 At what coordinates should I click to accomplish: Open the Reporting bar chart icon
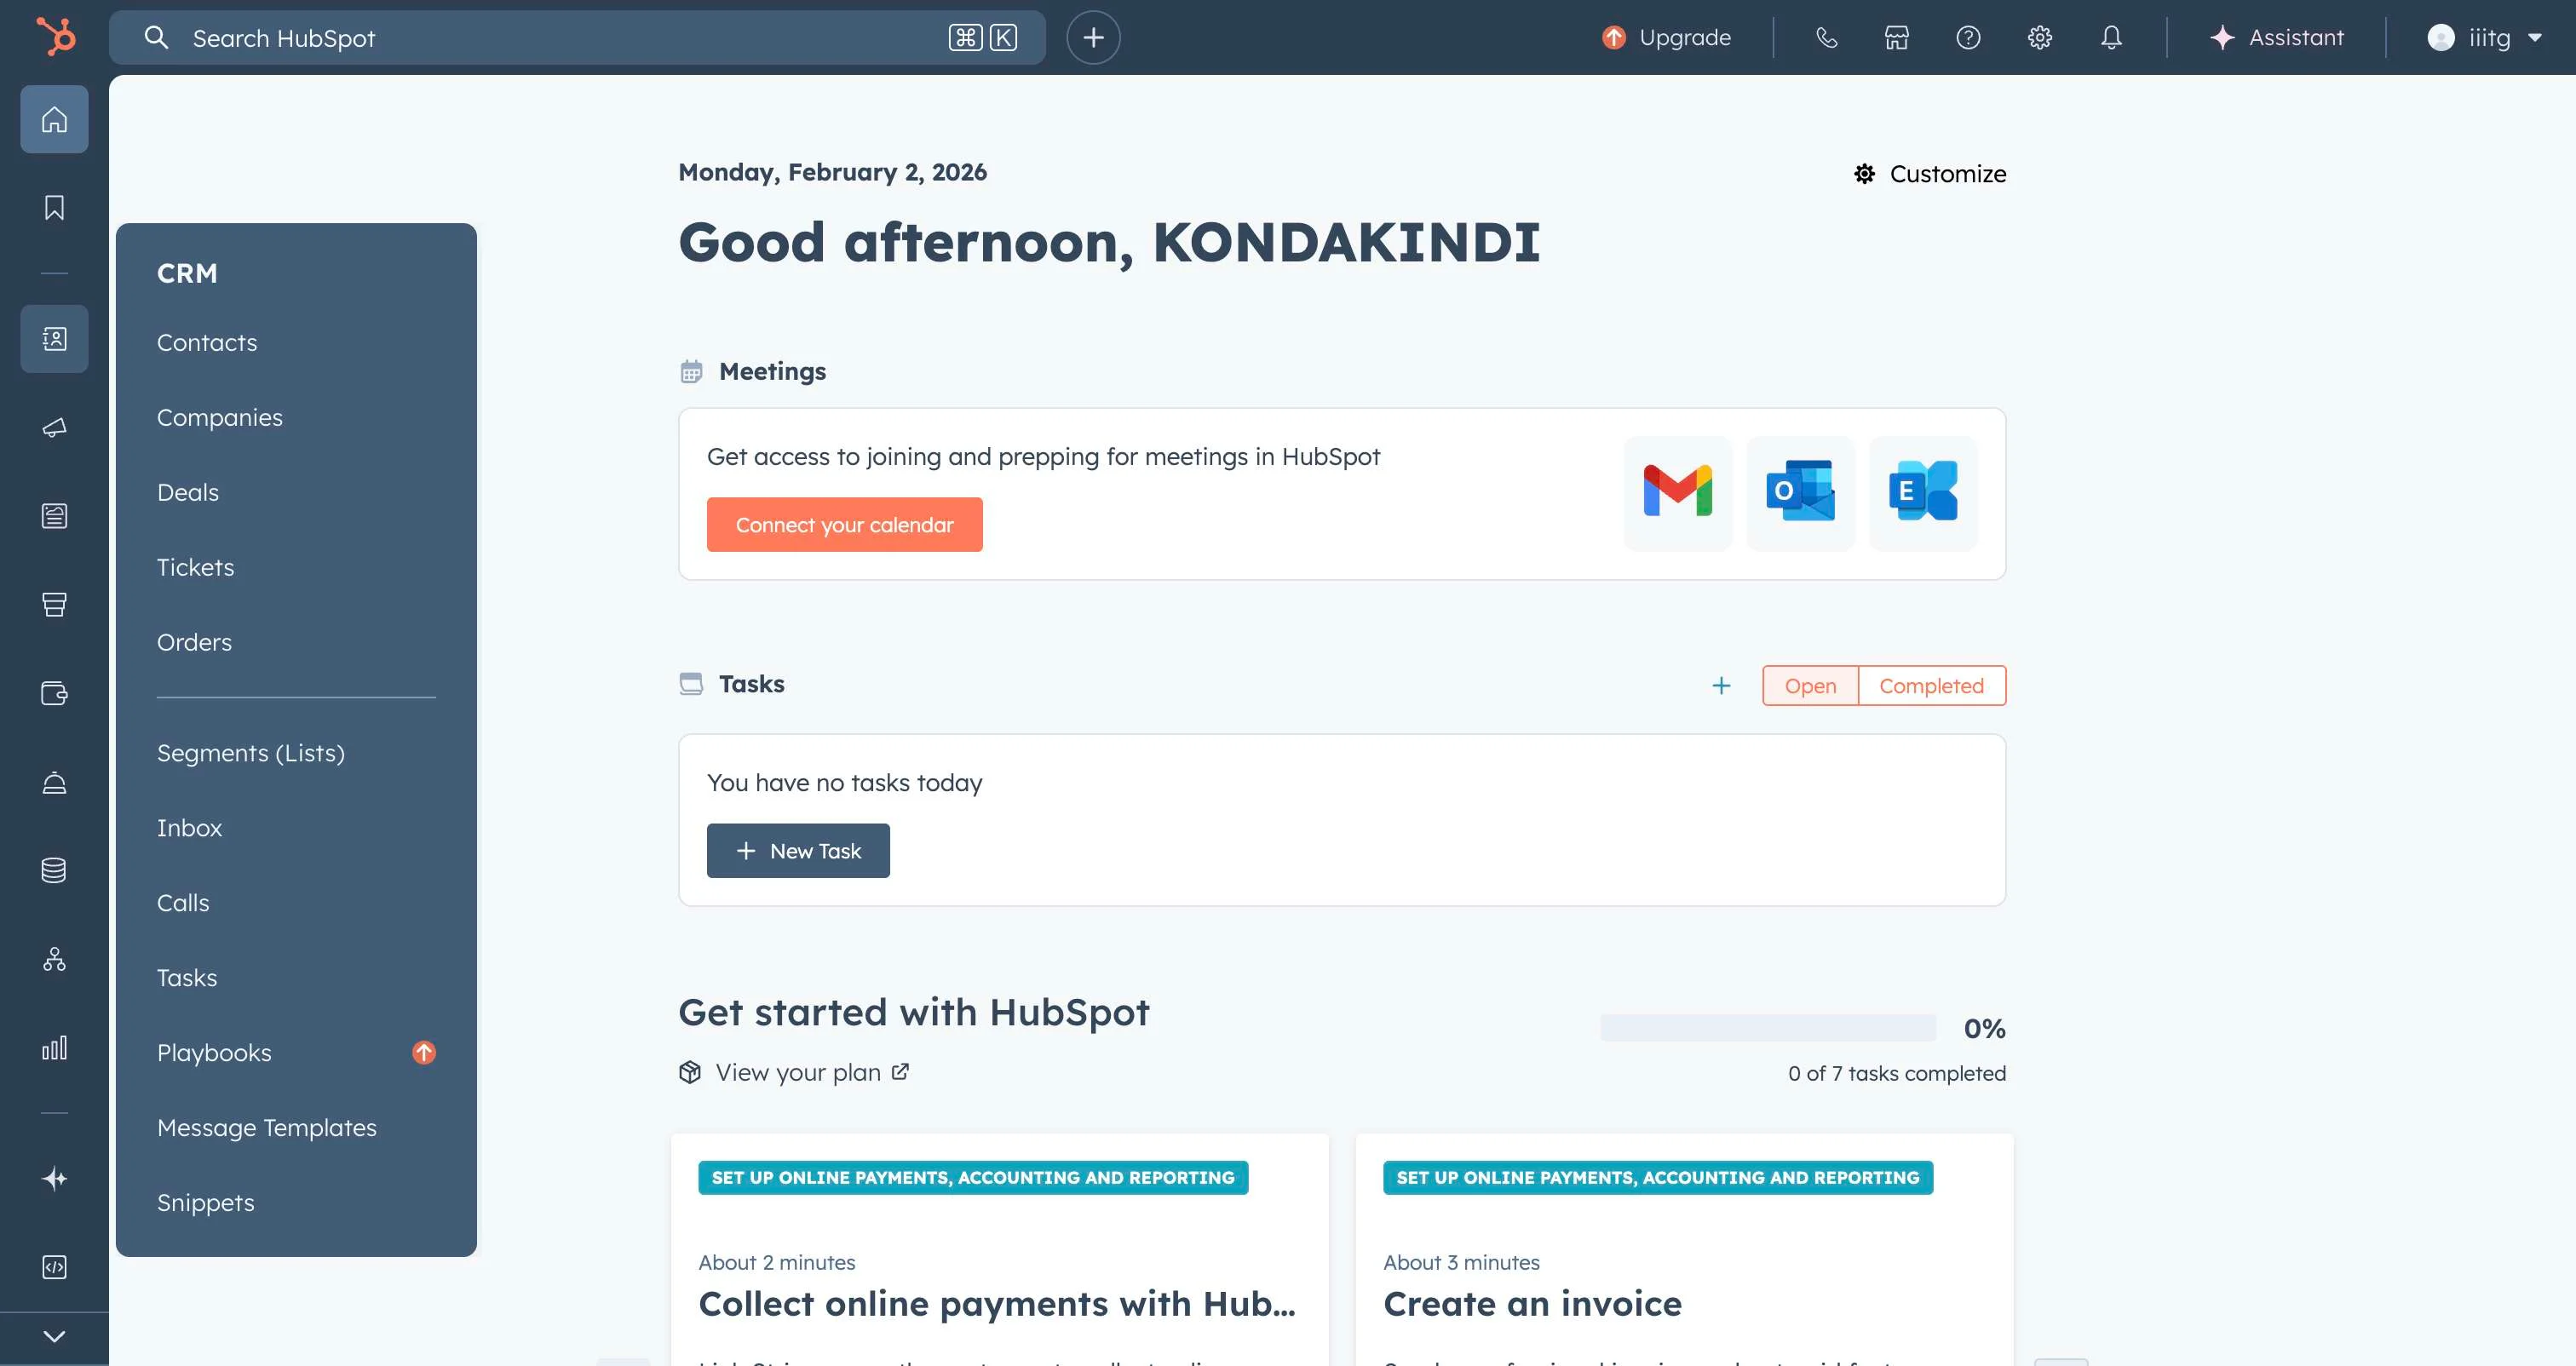click(54, 1048)
